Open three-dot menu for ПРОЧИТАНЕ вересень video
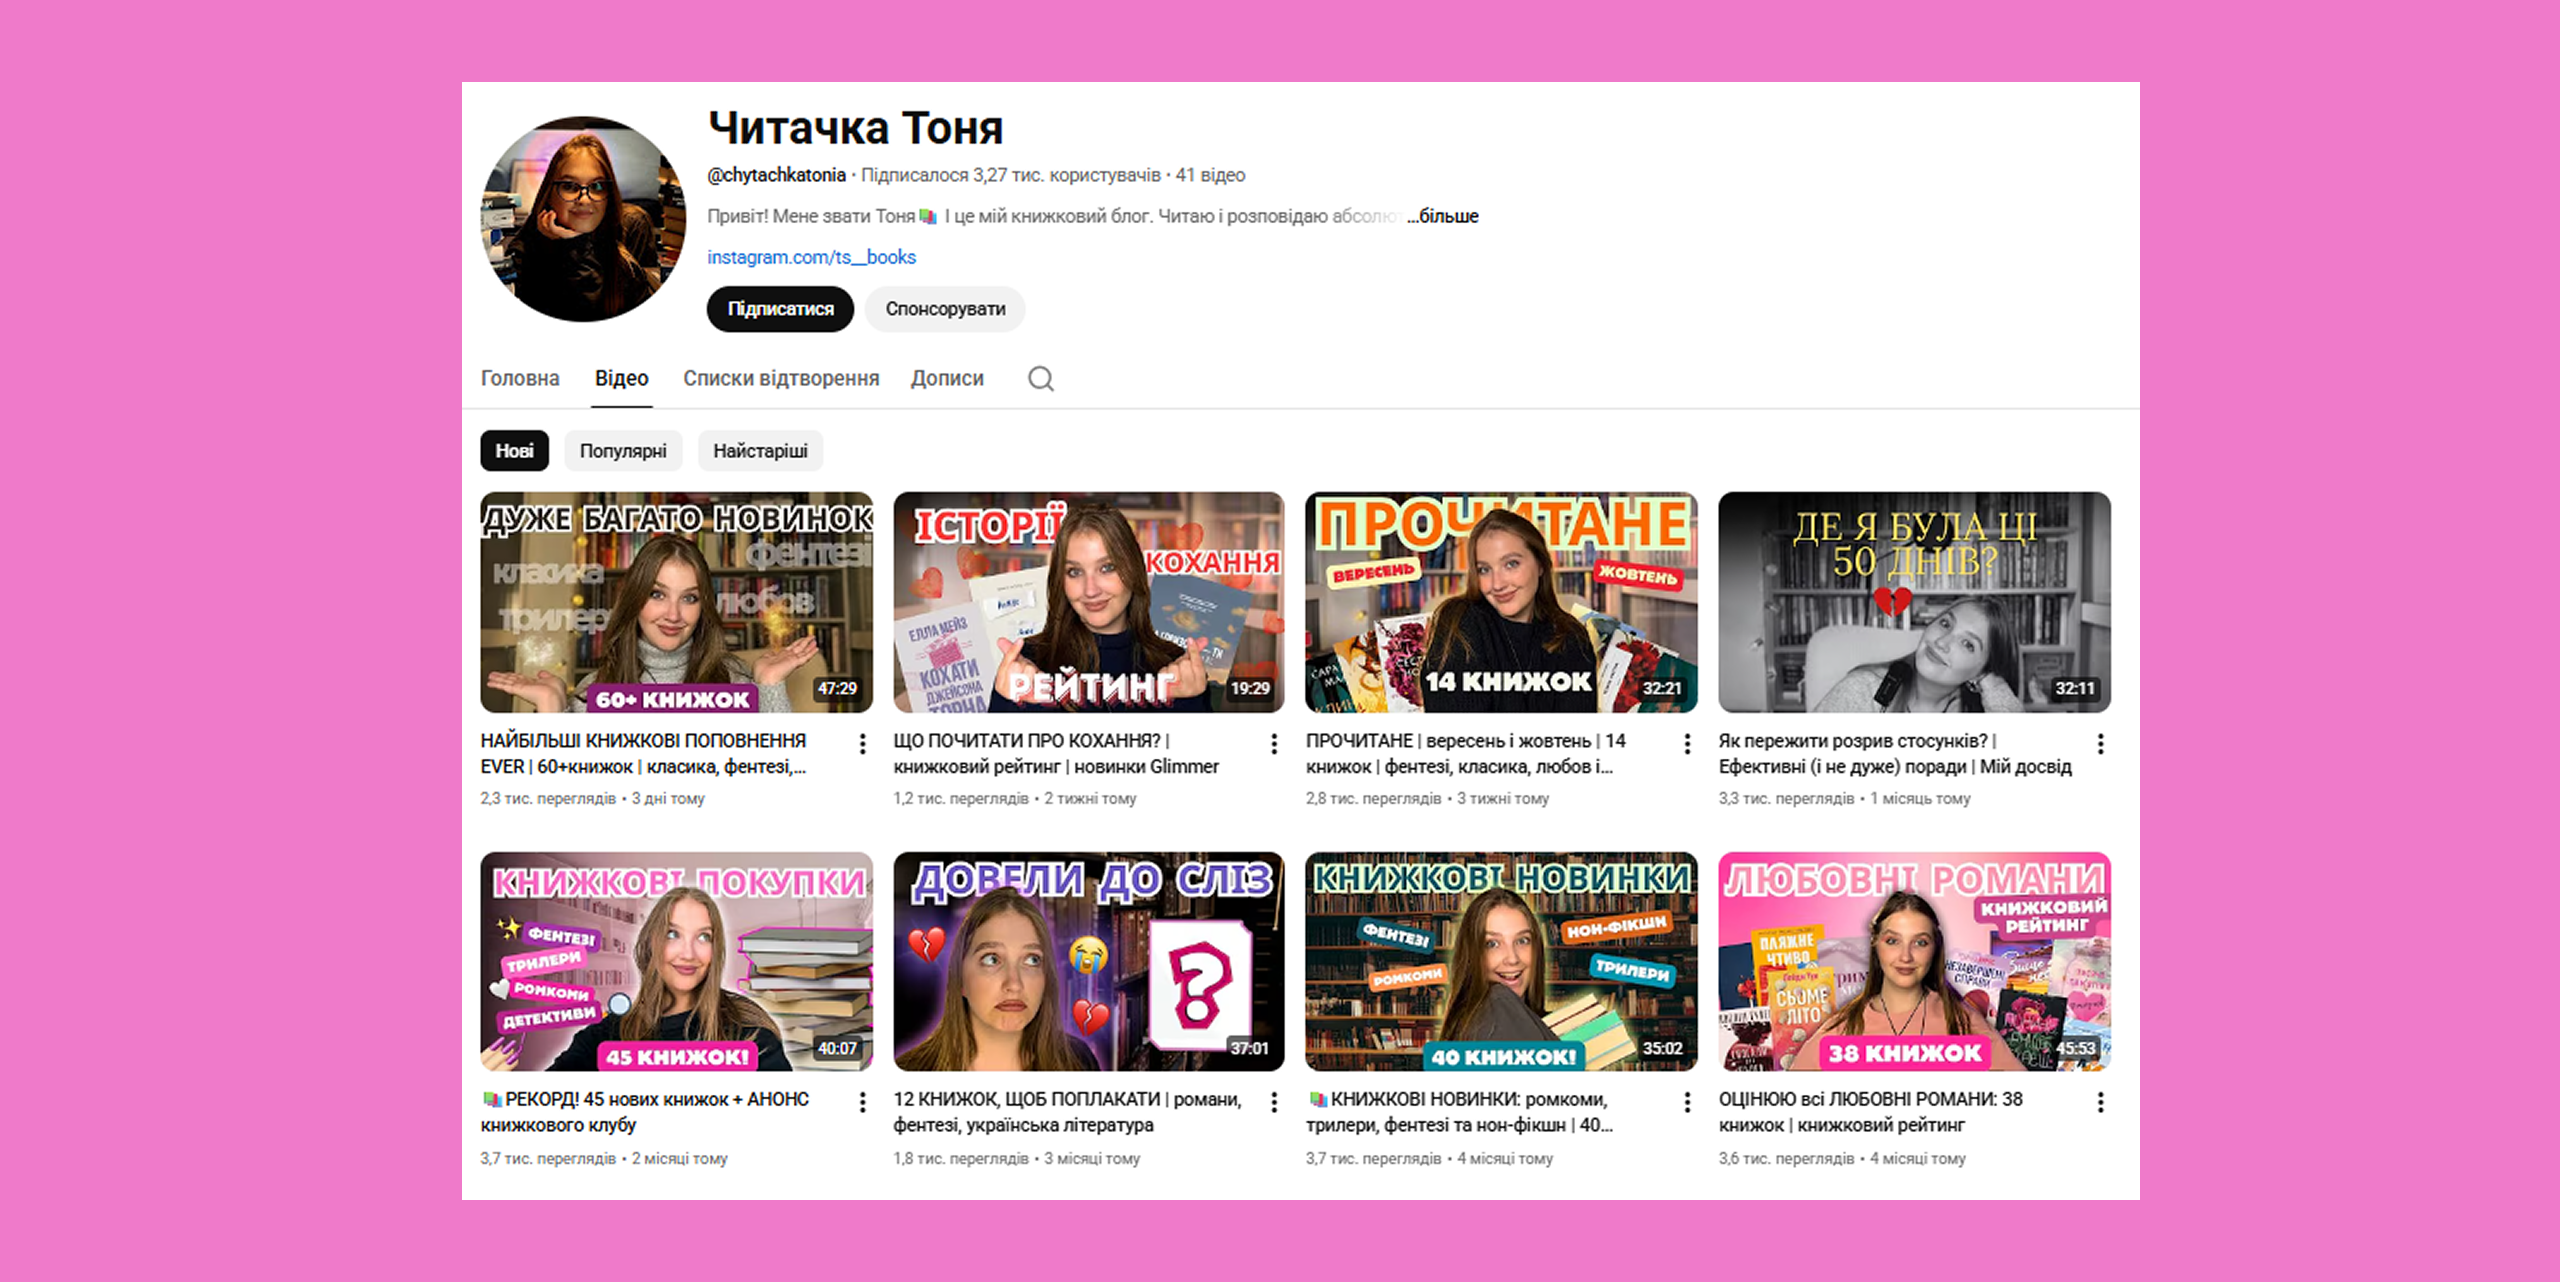Screen dimensions: 2560x1282 pos(1687,744)
